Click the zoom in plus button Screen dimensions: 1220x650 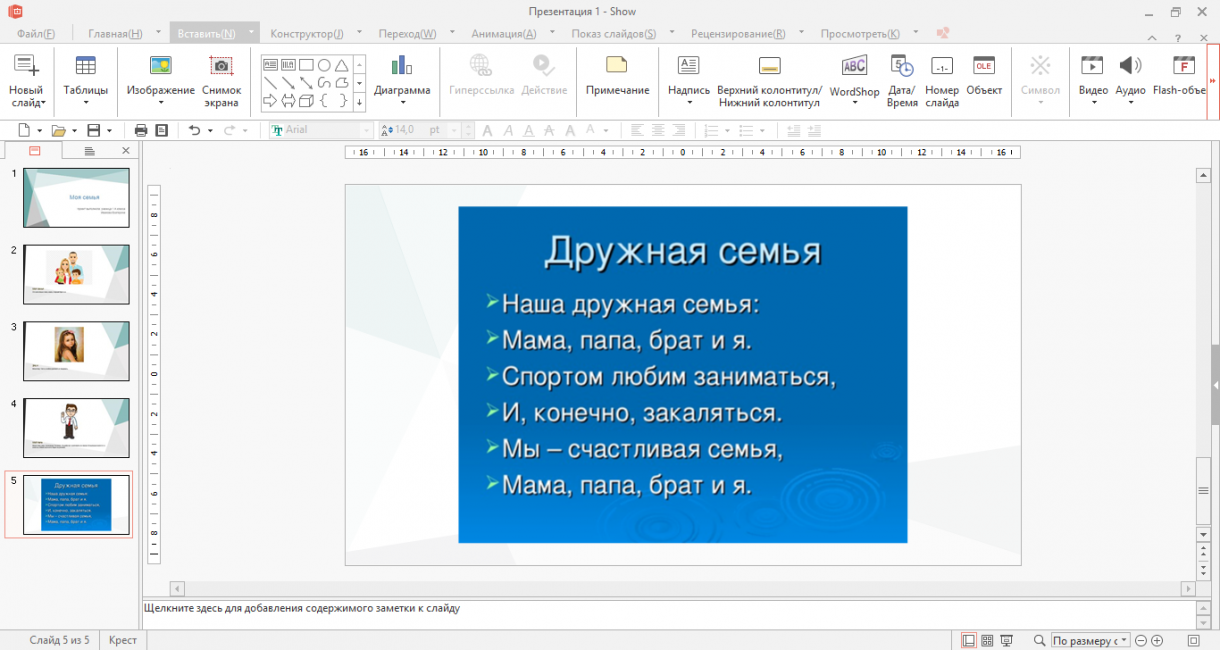coord(1157,640)
